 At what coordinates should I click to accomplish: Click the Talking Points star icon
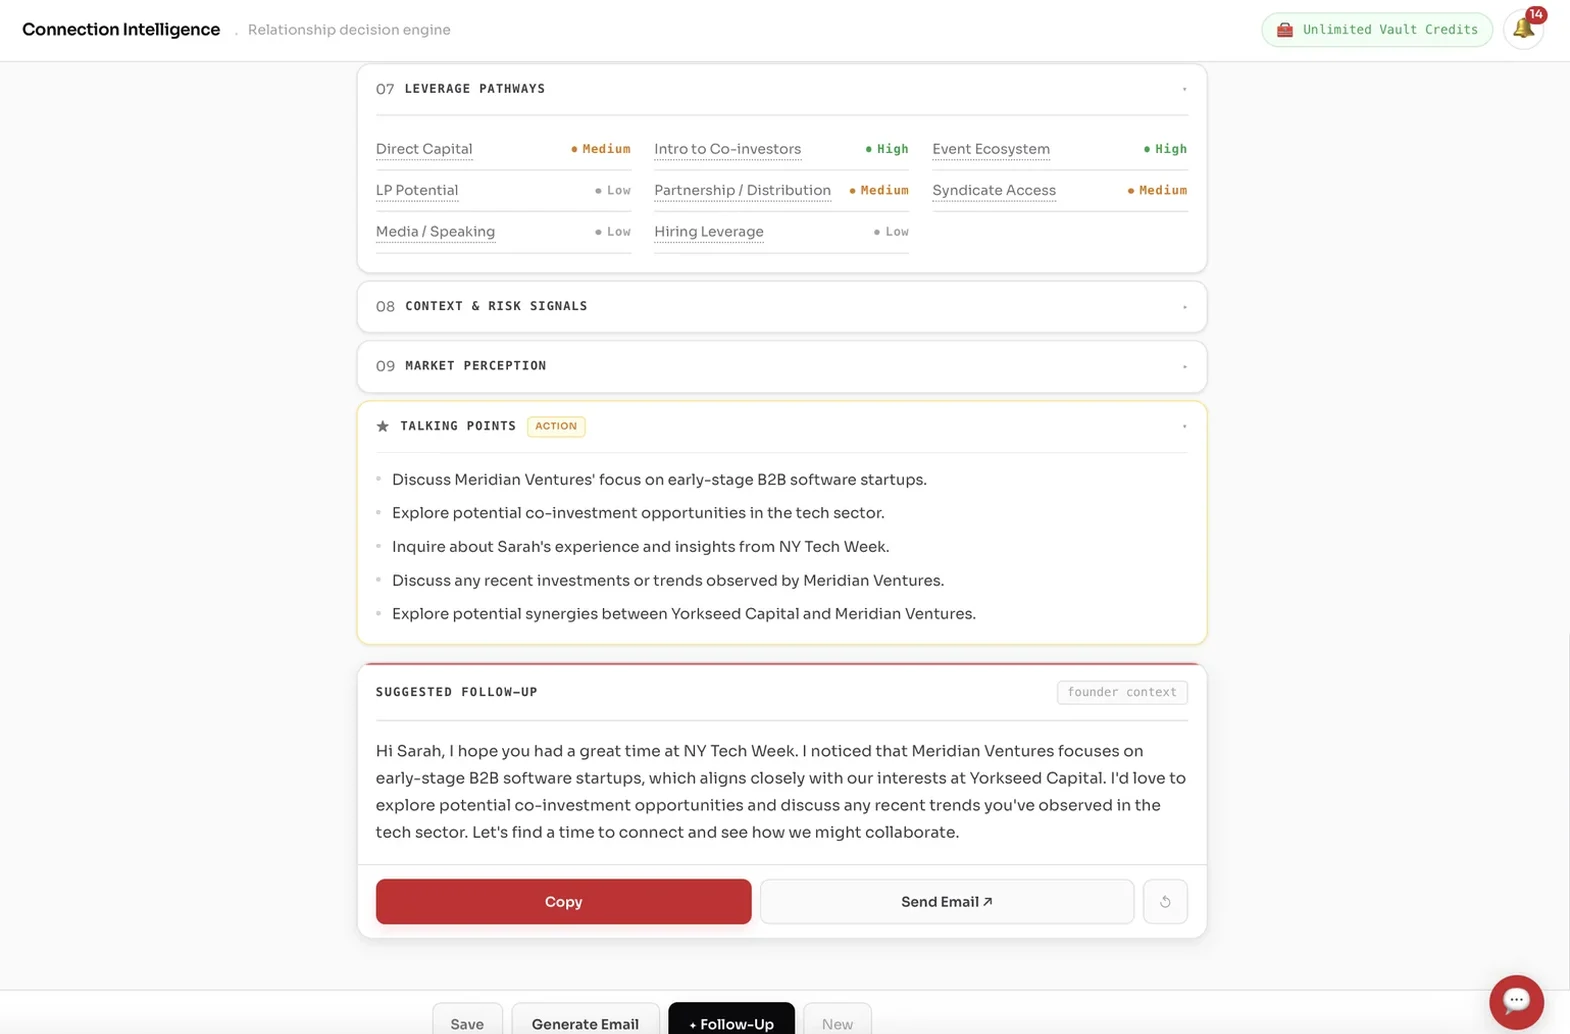[382, 426]
